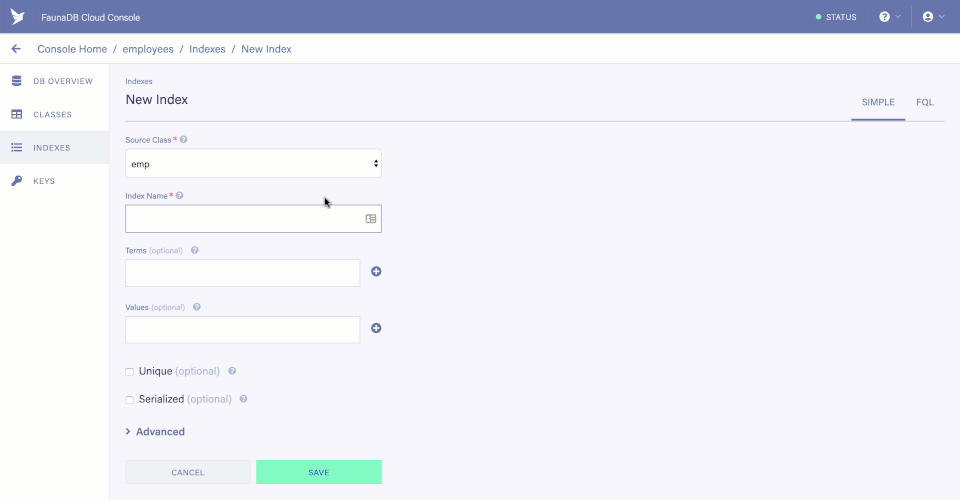Show help for Index Name
960x500 pixels.
tap(179, 196)
